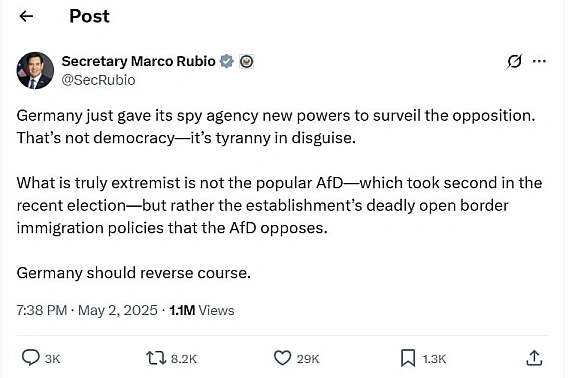Click the 8.2K reposts count
The width and height of the screenshot is (584, 378).
tap(184, 359)
